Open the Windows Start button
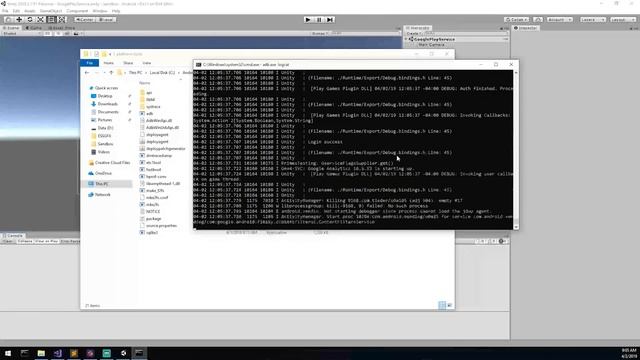 [x=8, y=353]
